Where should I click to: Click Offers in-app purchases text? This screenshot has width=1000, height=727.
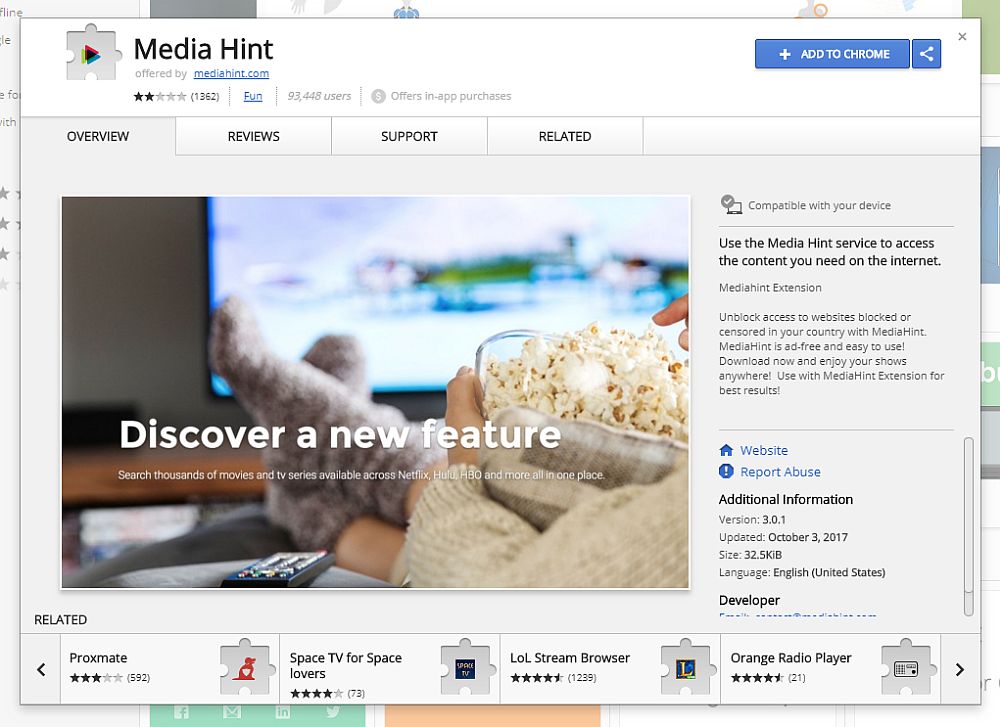point(451,96)
